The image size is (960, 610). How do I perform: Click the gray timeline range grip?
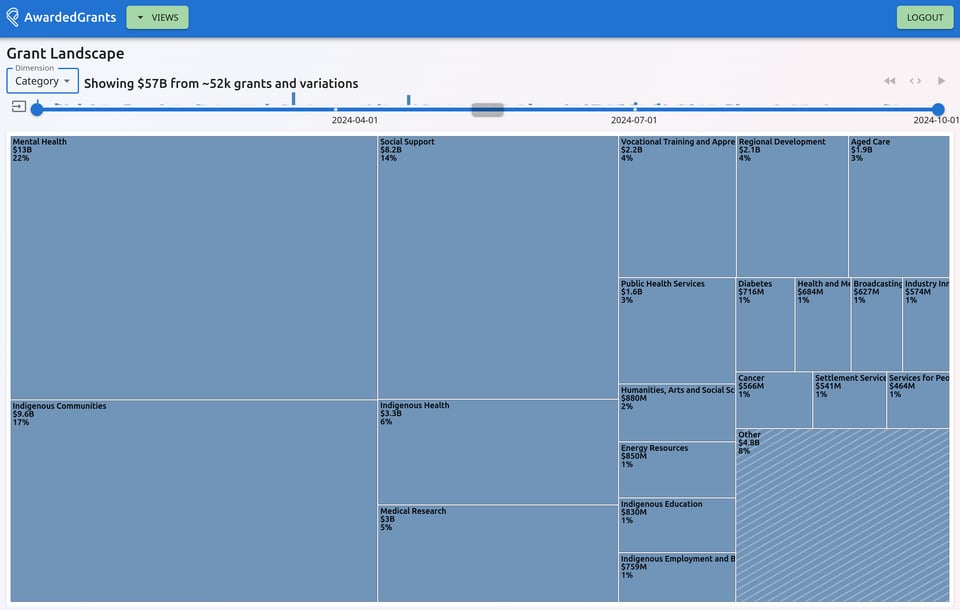click(487, 109)
